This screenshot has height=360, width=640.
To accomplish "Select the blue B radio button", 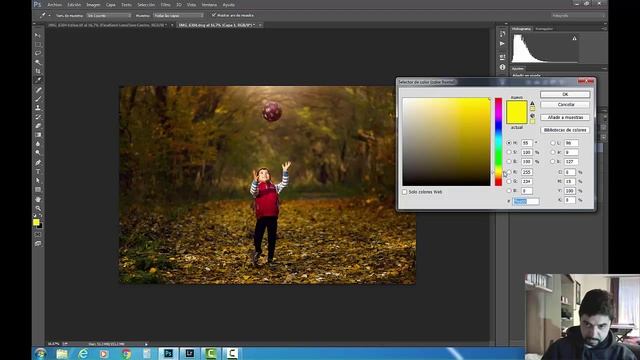I will tap(509, 191).
